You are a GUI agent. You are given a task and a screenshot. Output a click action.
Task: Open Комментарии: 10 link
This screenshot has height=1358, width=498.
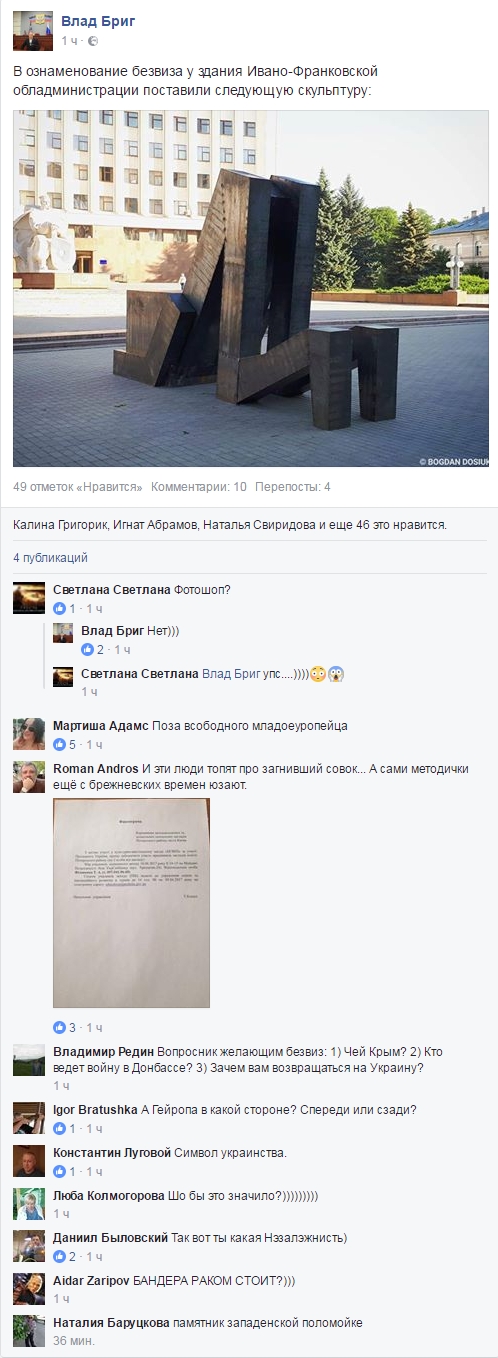click(x=199, y=487)
